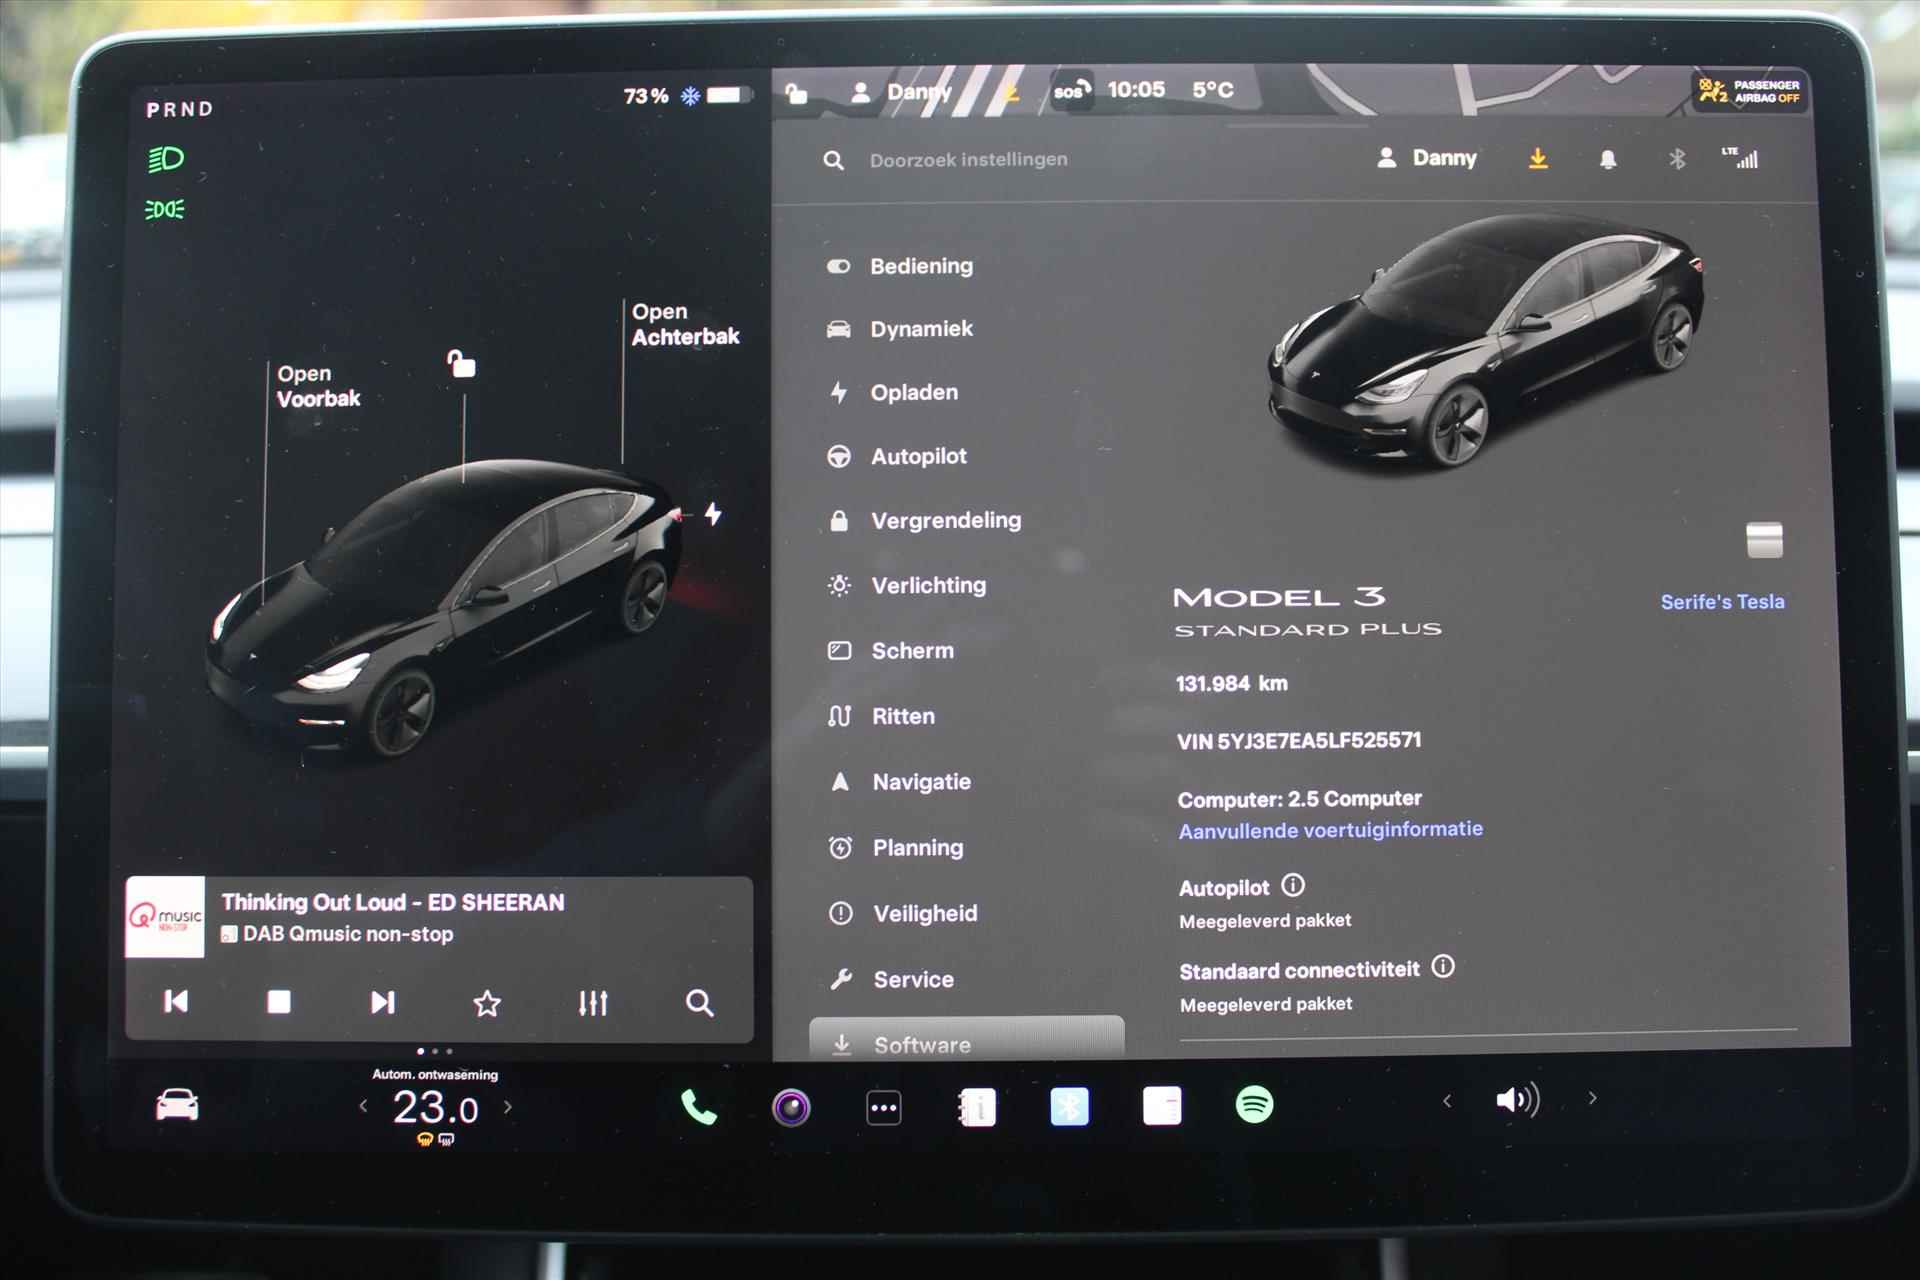Open Ritten trip settings
1920x1280 pixels.
coord(881,717)
